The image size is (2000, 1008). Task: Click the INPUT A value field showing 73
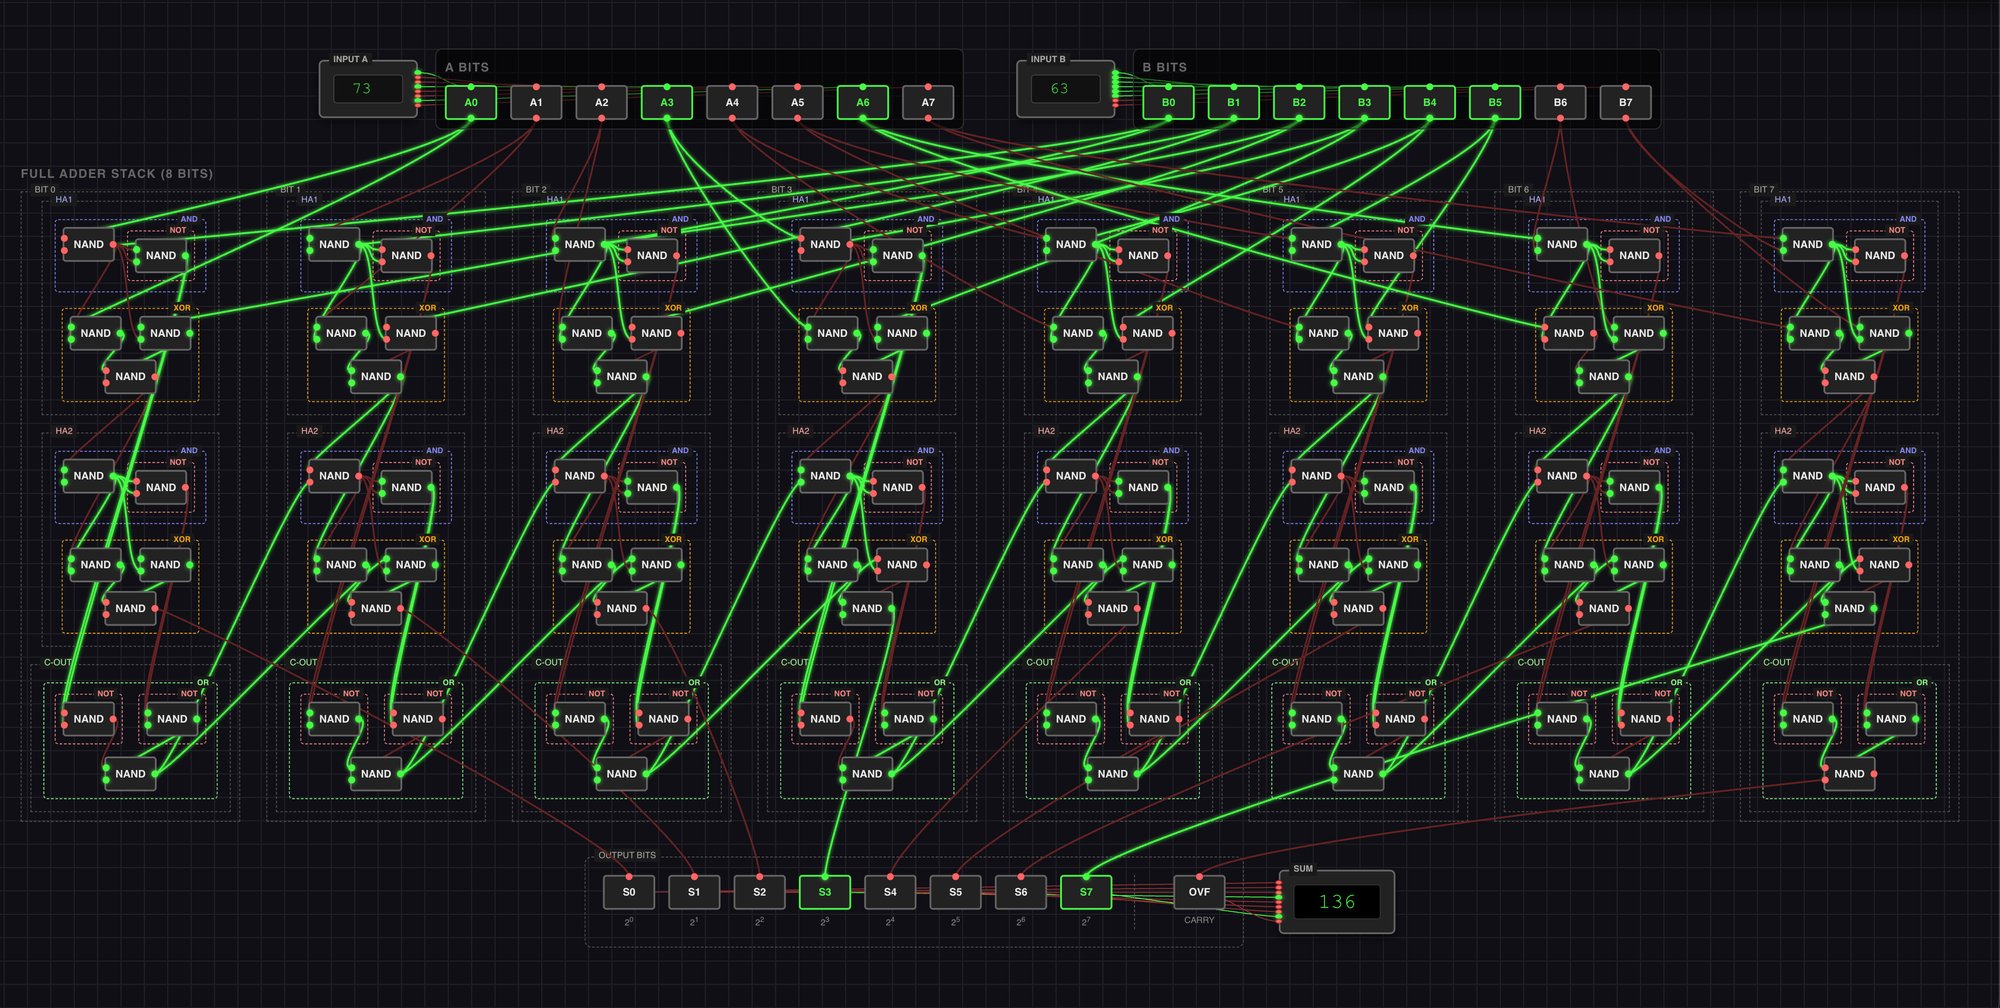click(x=367, y=88)
